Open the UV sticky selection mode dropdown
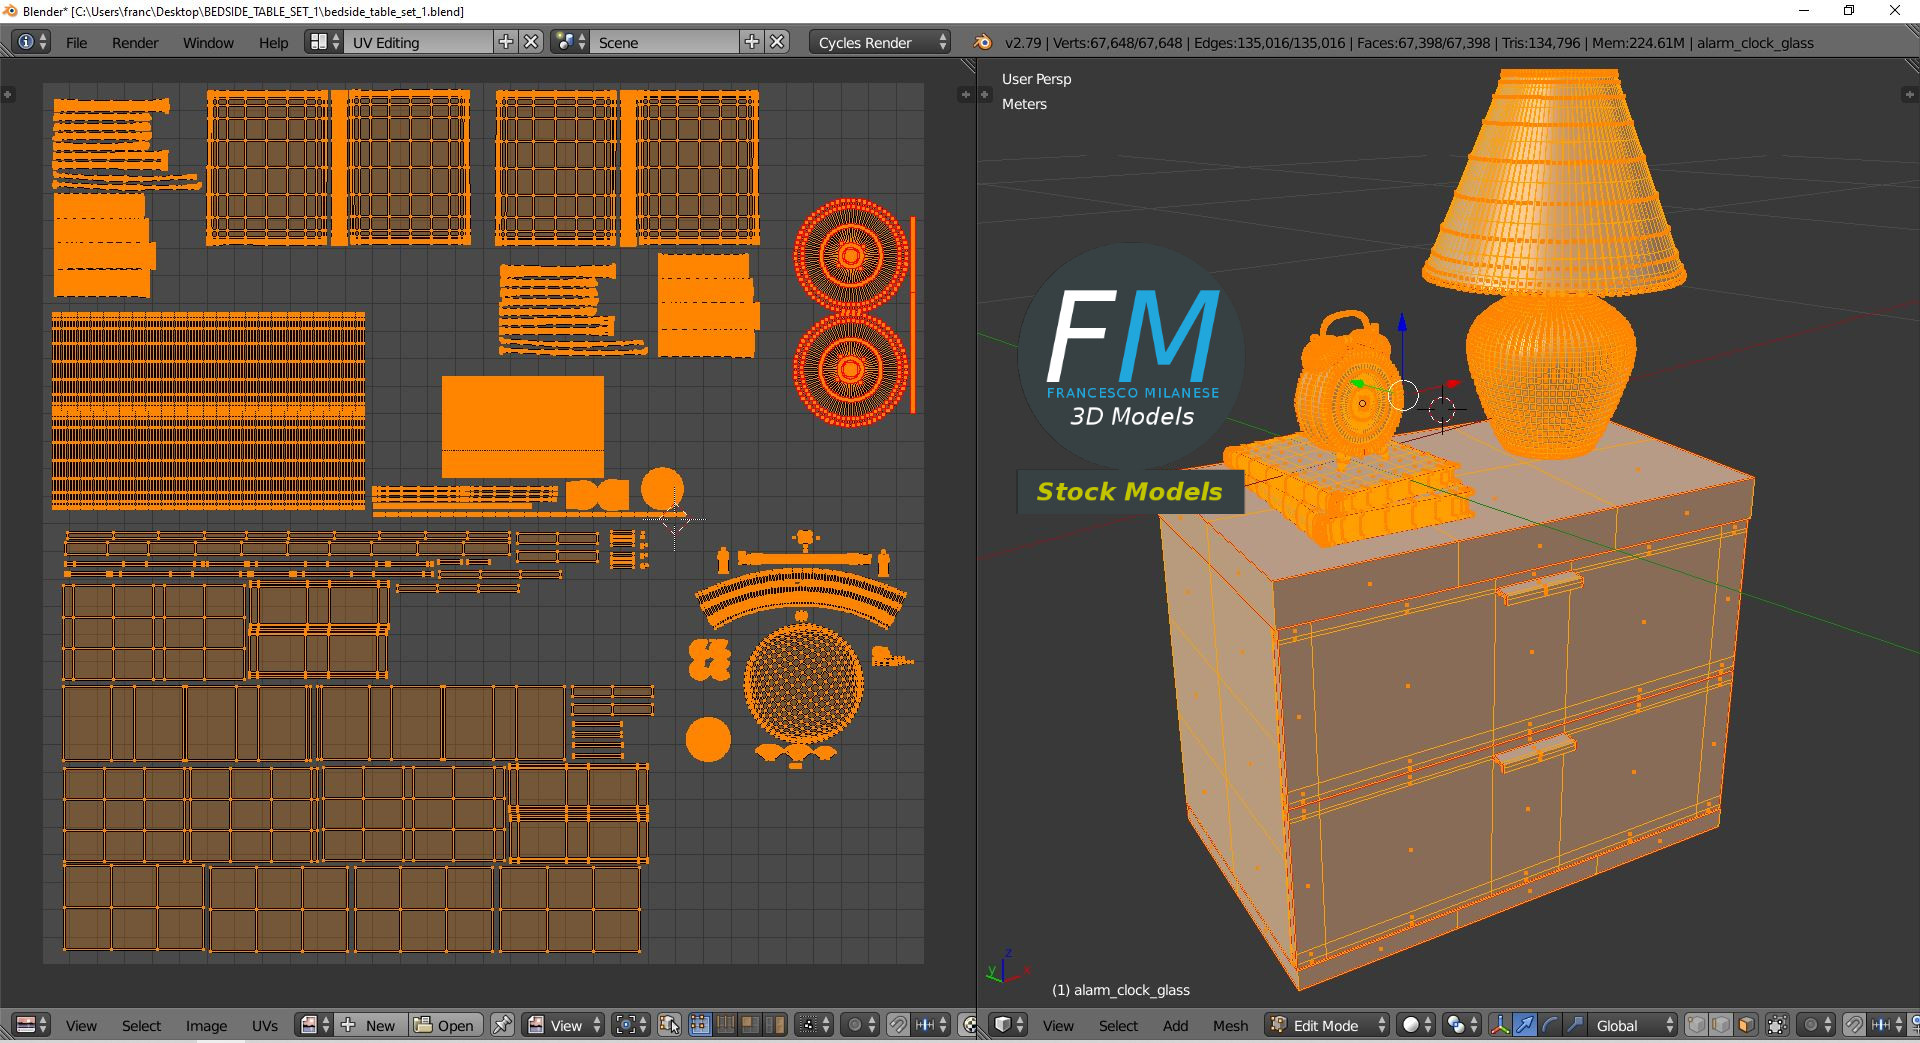Viewport: 1920px width, 1043px height. click(813, 1025)
